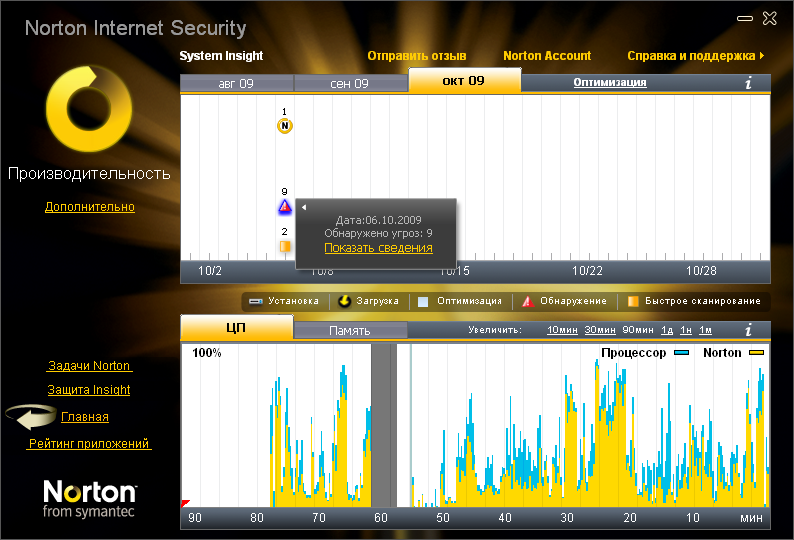Open info icon on CPU graph bar
Viewport: 794px width, 540px height.
(748, 330)
